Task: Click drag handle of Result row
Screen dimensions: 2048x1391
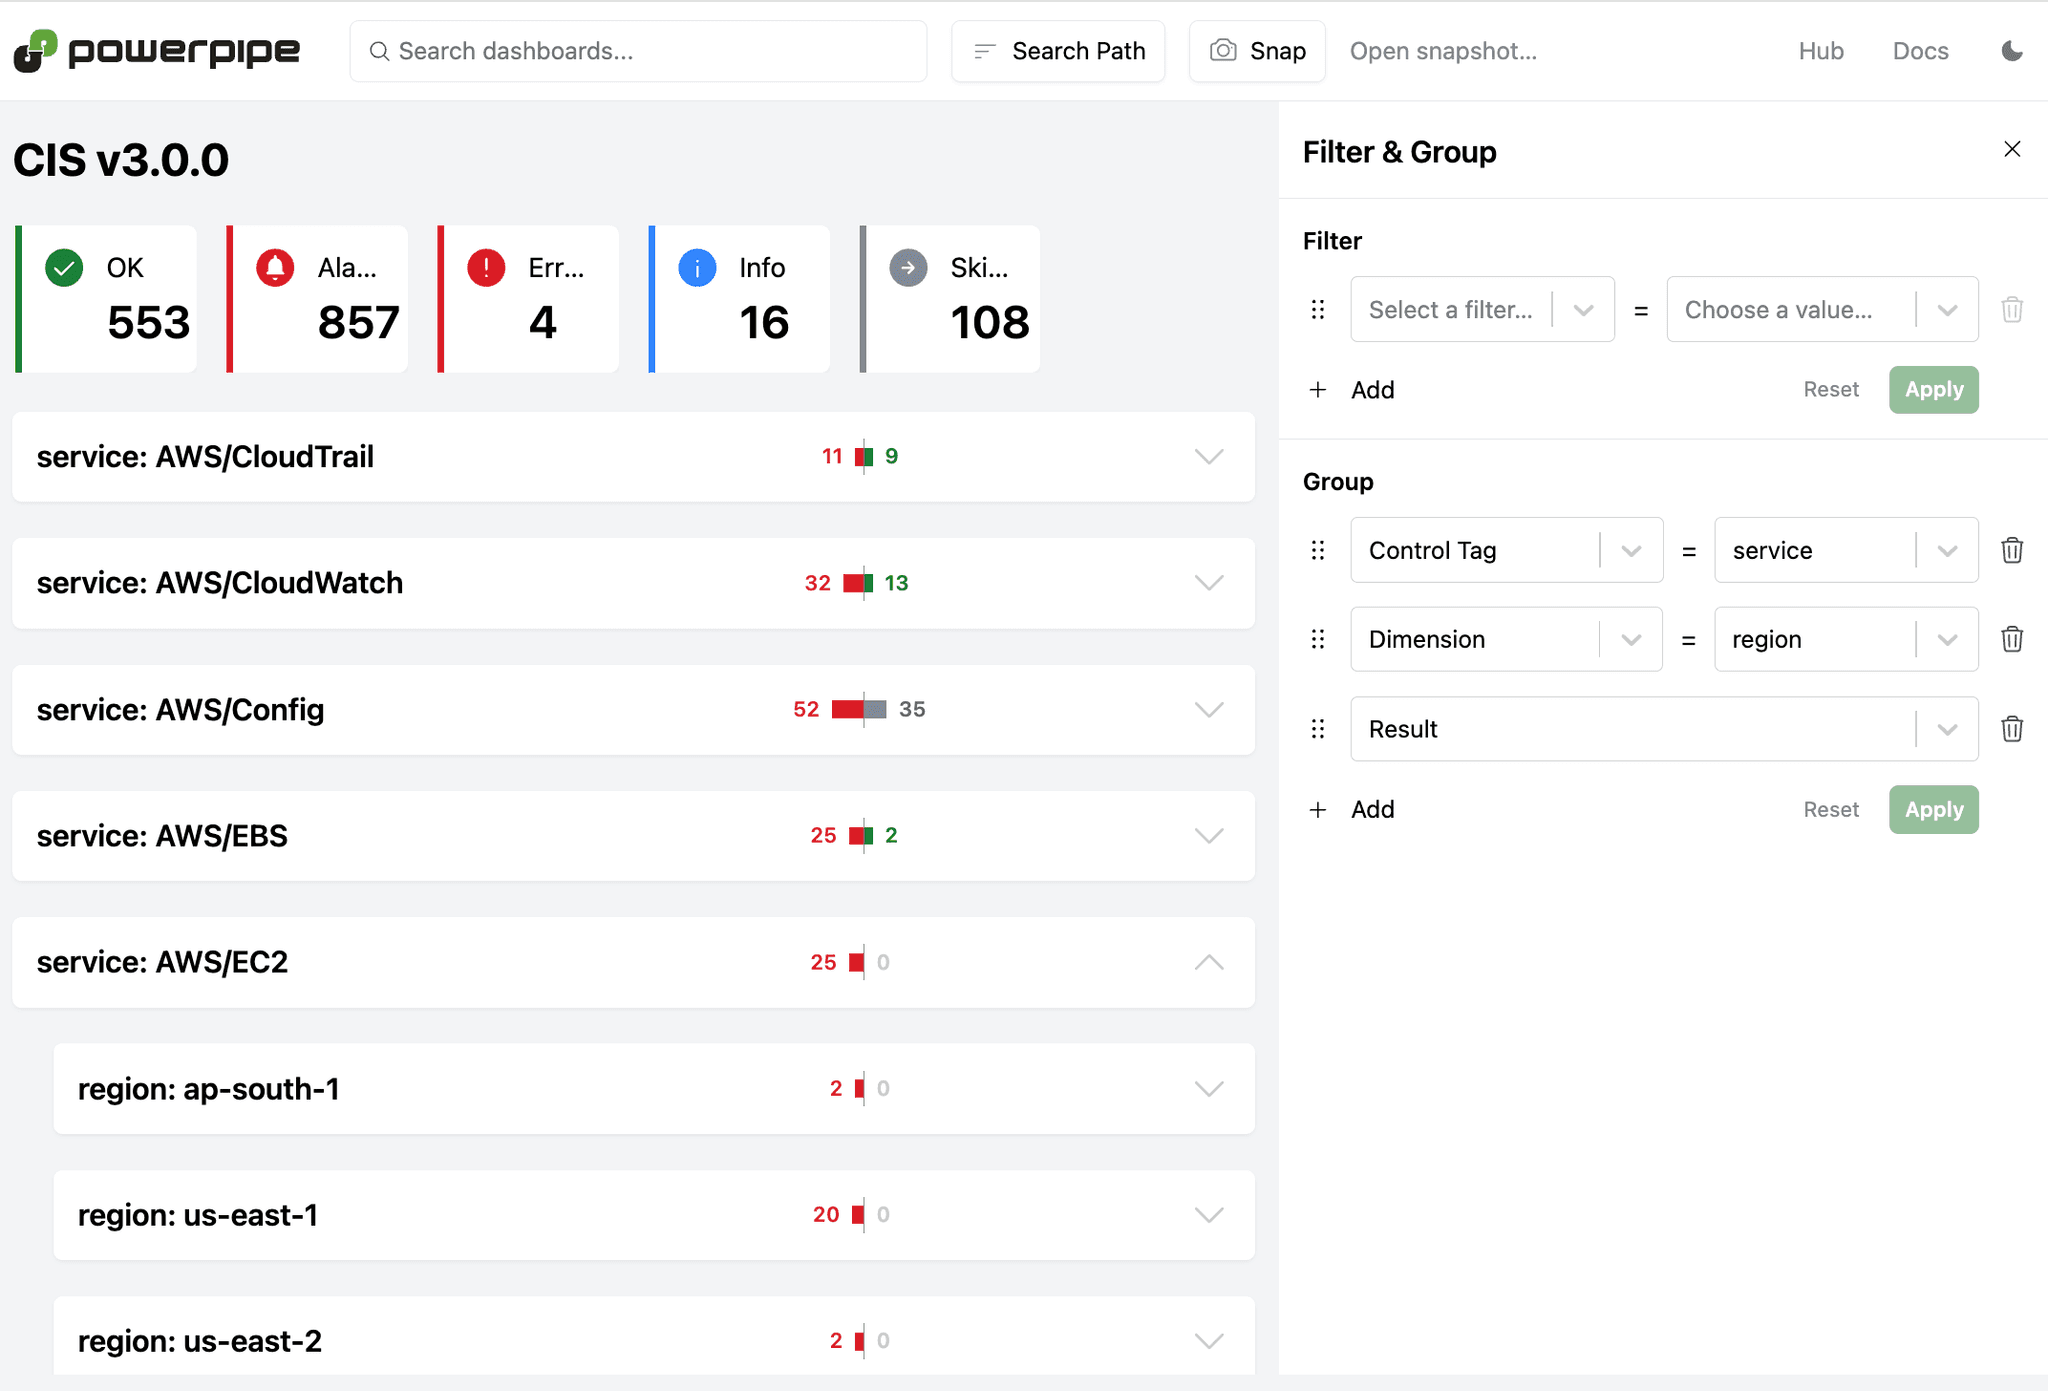Action: [x=1318, y=729]
